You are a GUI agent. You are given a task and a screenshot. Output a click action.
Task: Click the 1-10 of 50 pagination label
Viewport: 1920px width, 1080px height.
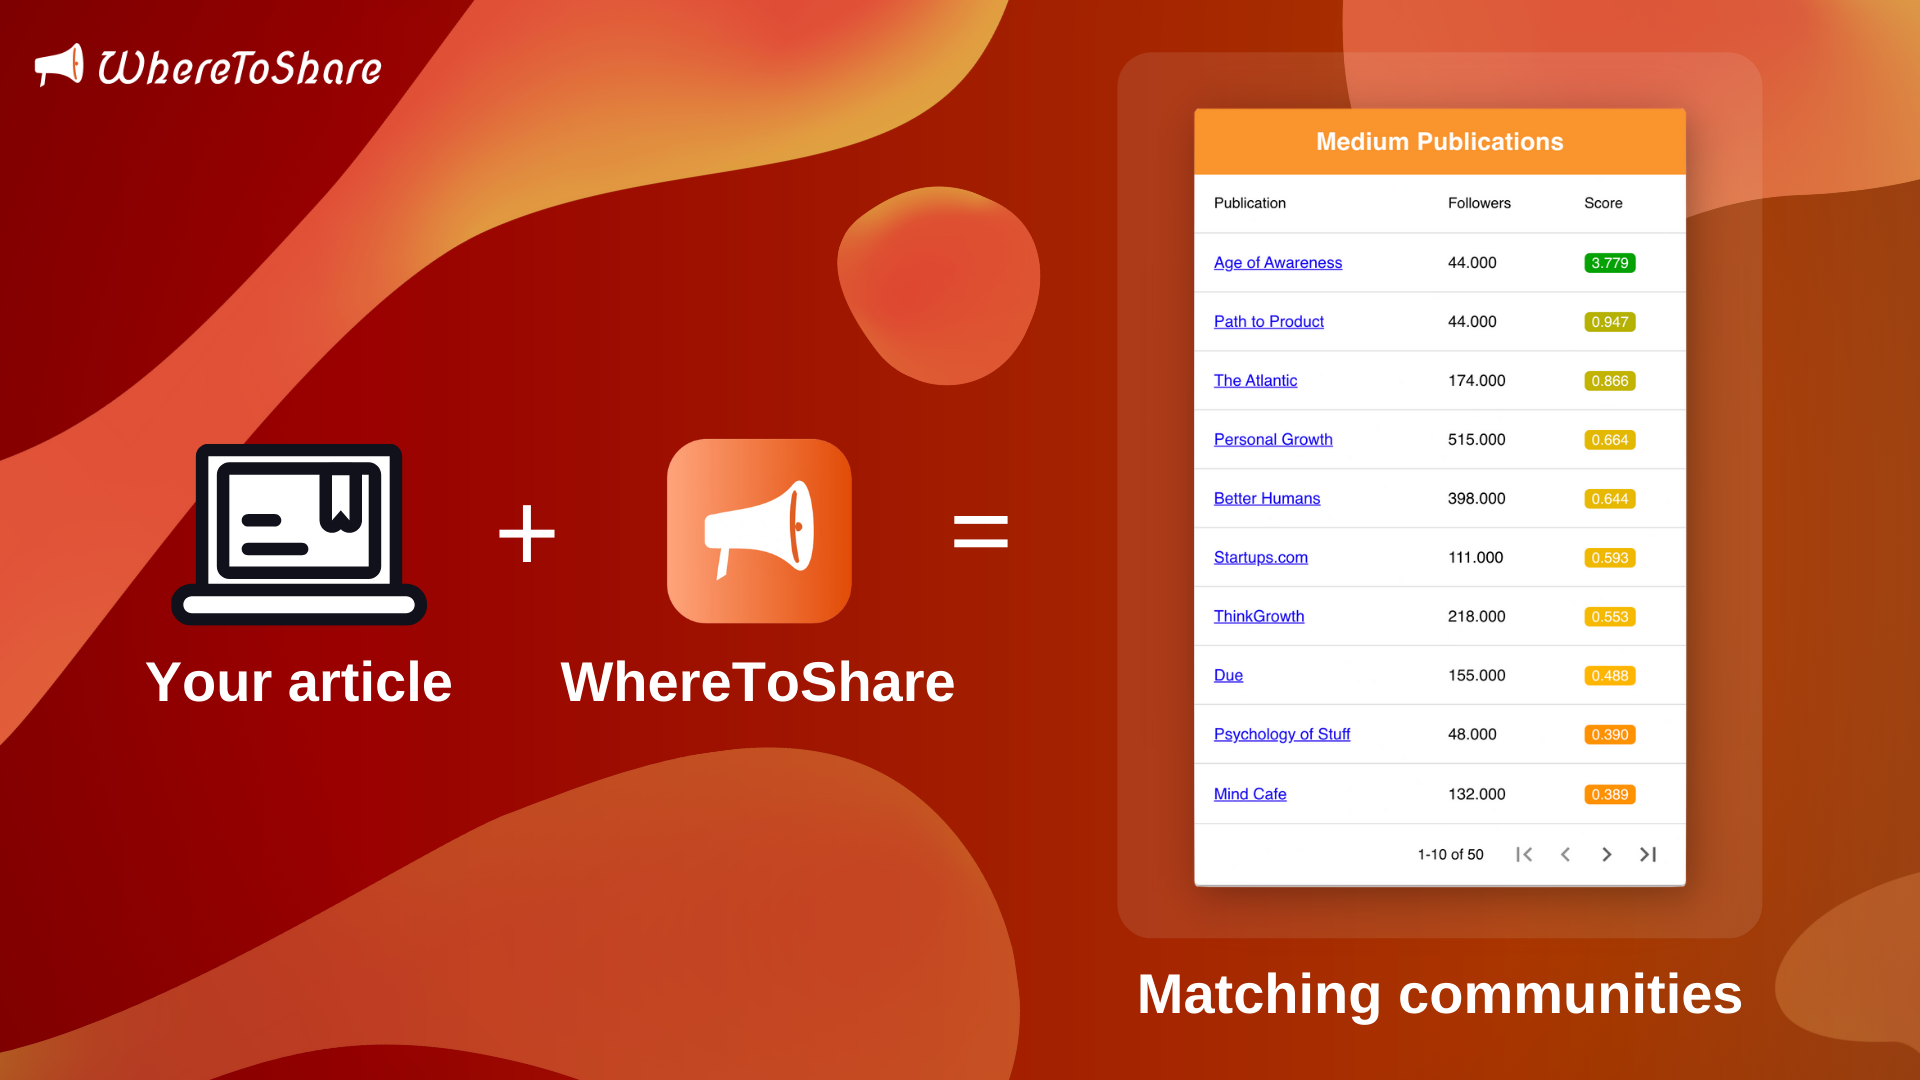(1452, 854)
